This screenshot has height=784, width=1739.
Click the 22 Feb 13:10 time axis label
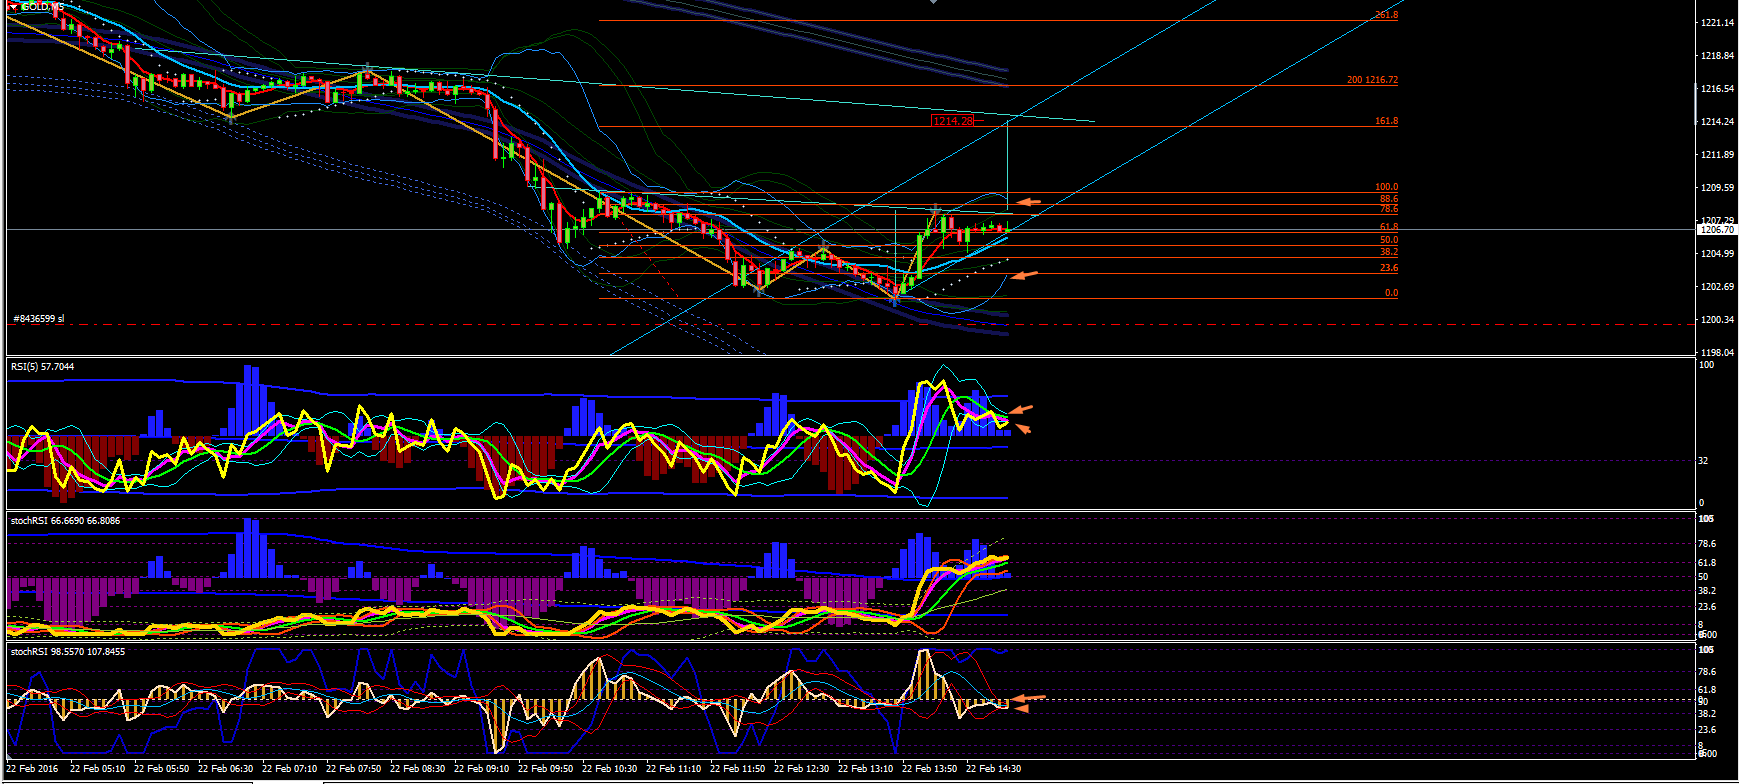point(866,769)
